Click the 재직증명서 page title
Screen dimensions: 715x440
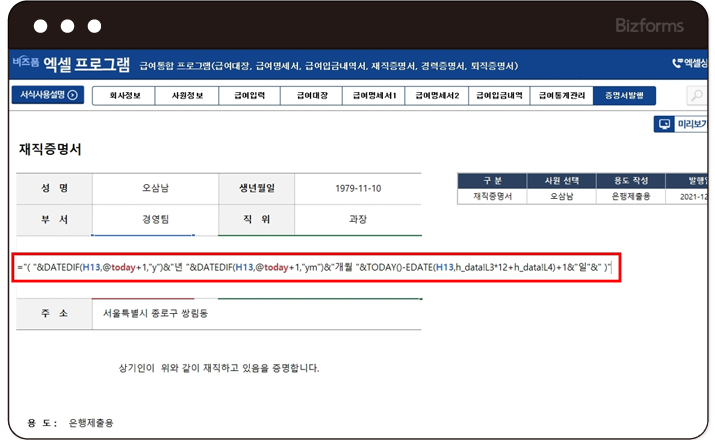pos(50,149)
